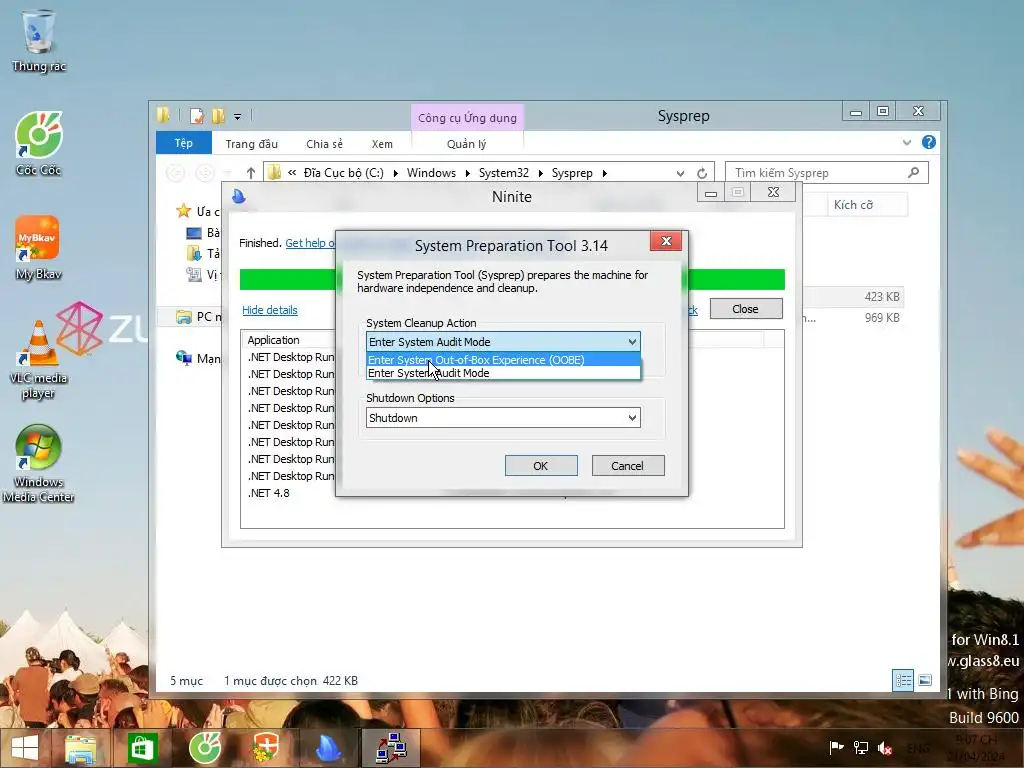The height and width of the screenshot is (768, 1024).
Task: Open the My Bkav desktop shortcut
Action: (x=38, y=248)
